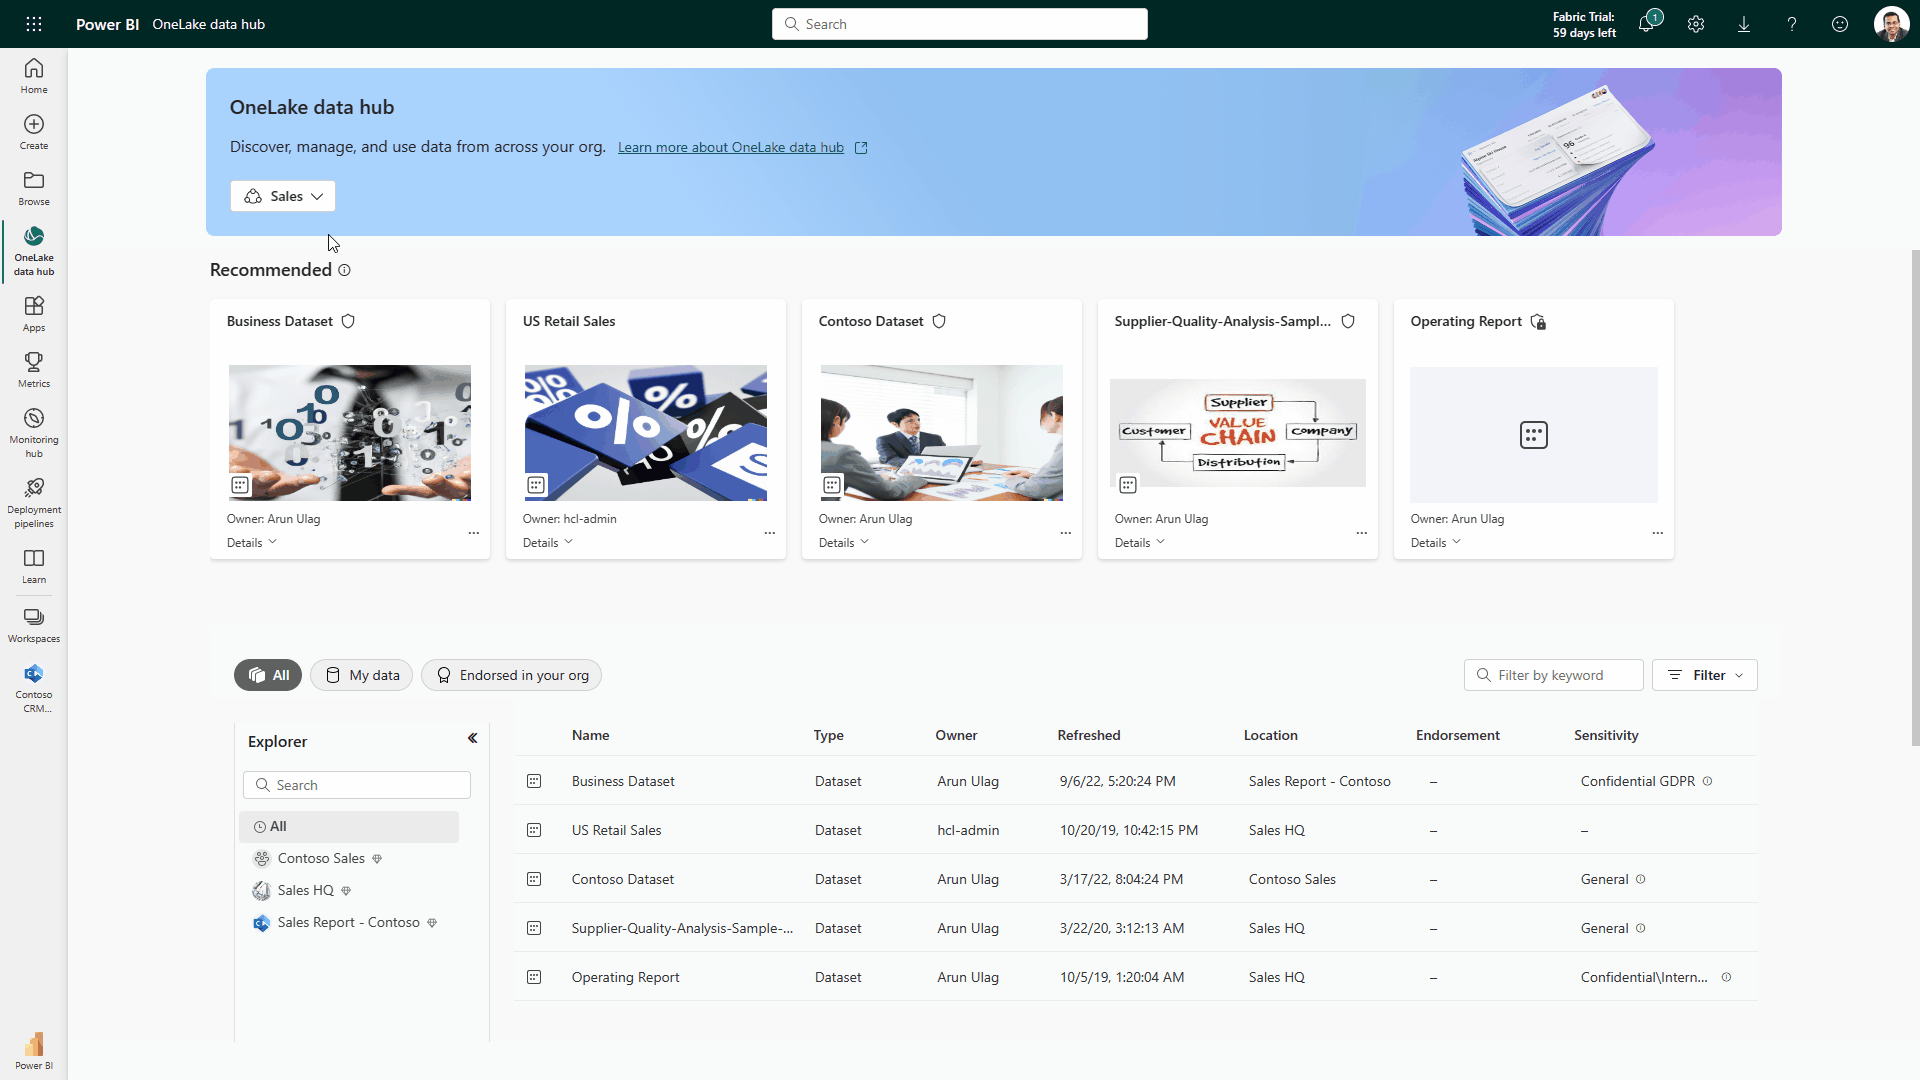Image resolution: width=1920 pixels, height=1080 pixels.
Task: Open the app launcher grid icon
Action: click(34, 24)
